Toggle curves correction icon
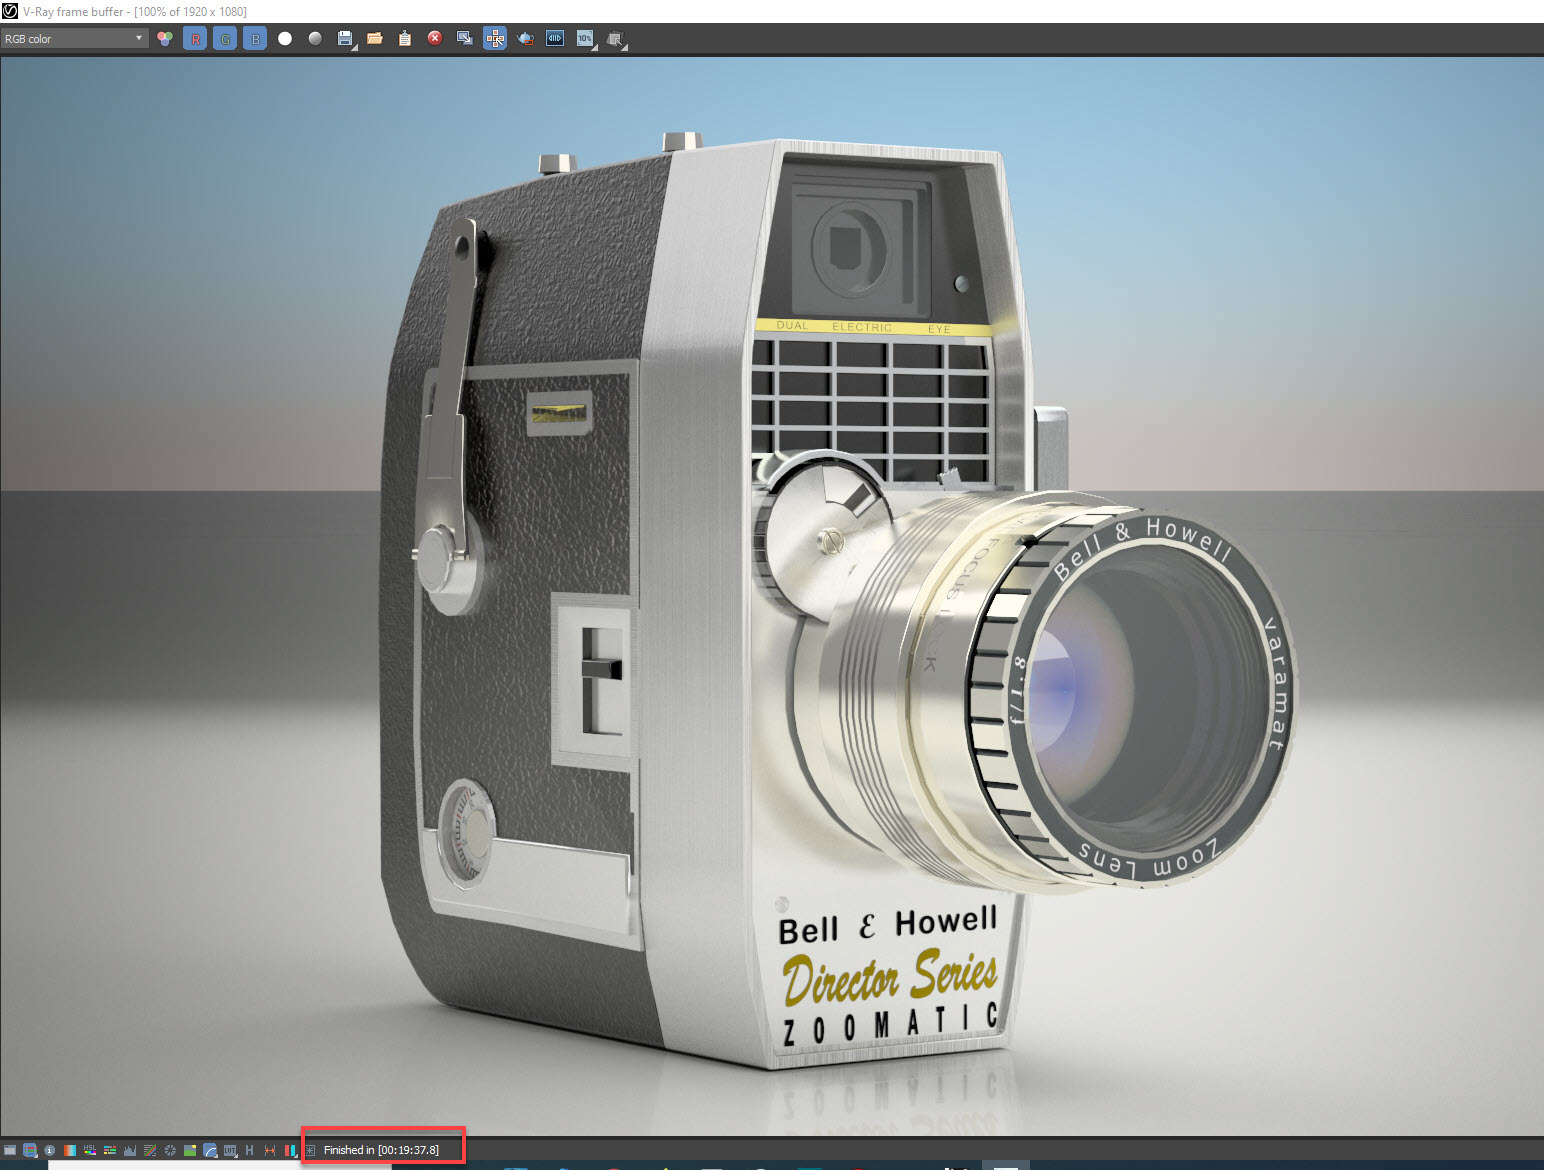Screen dimensions: 1544x1170 [150, 1150]
